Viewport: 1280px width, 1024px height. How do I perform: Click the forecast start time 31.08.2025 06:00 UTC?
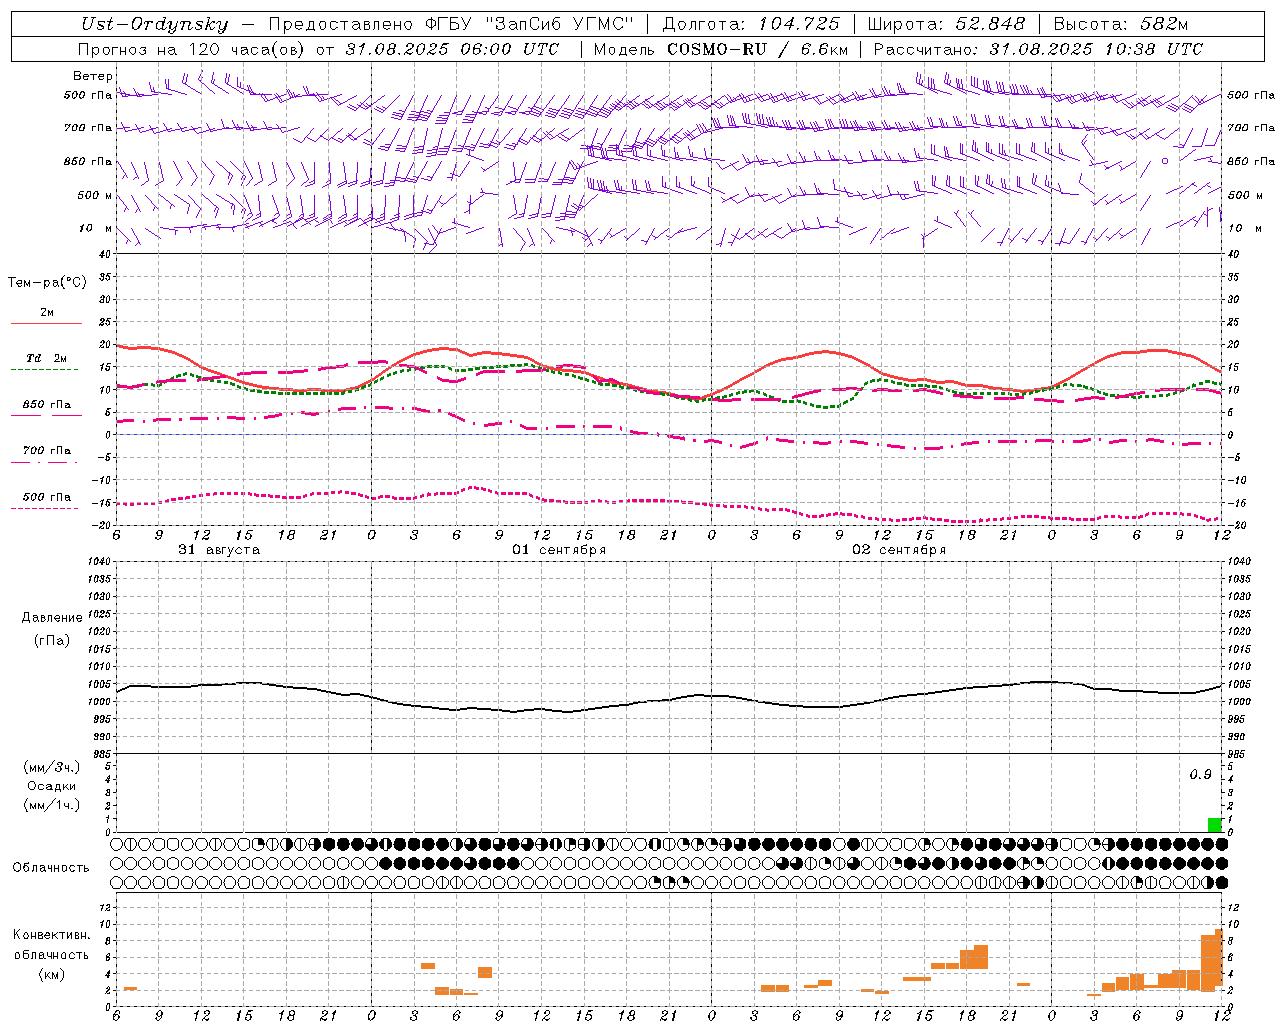tap(452, 49)
